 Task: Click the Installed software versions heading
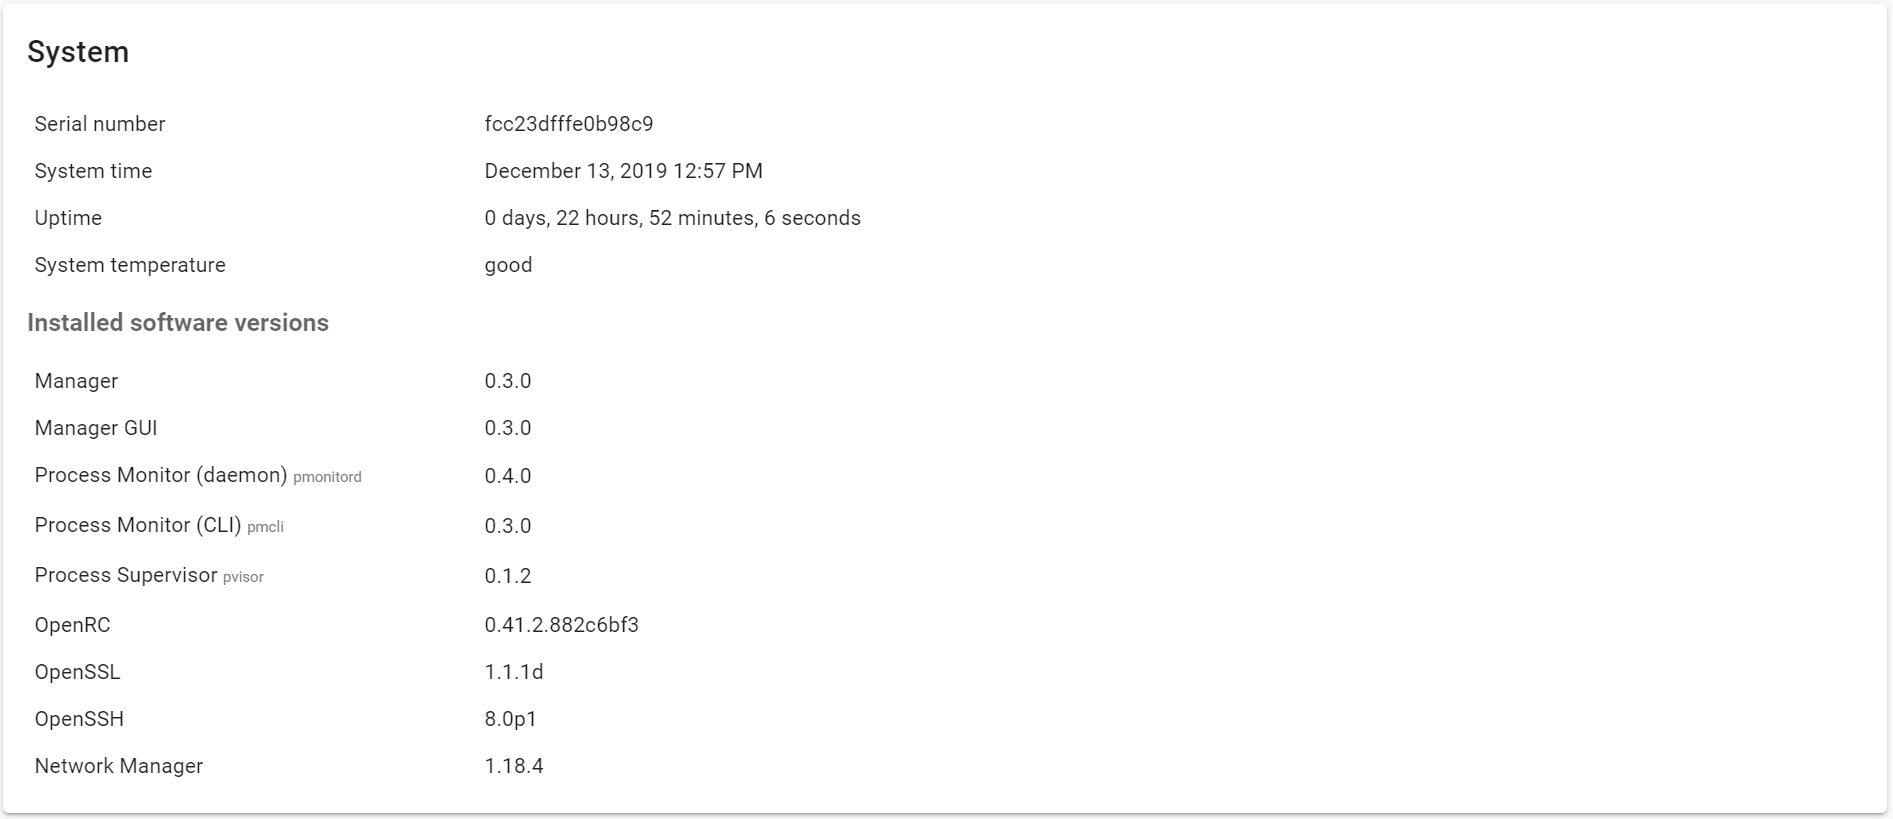click(x=178, y=323)
